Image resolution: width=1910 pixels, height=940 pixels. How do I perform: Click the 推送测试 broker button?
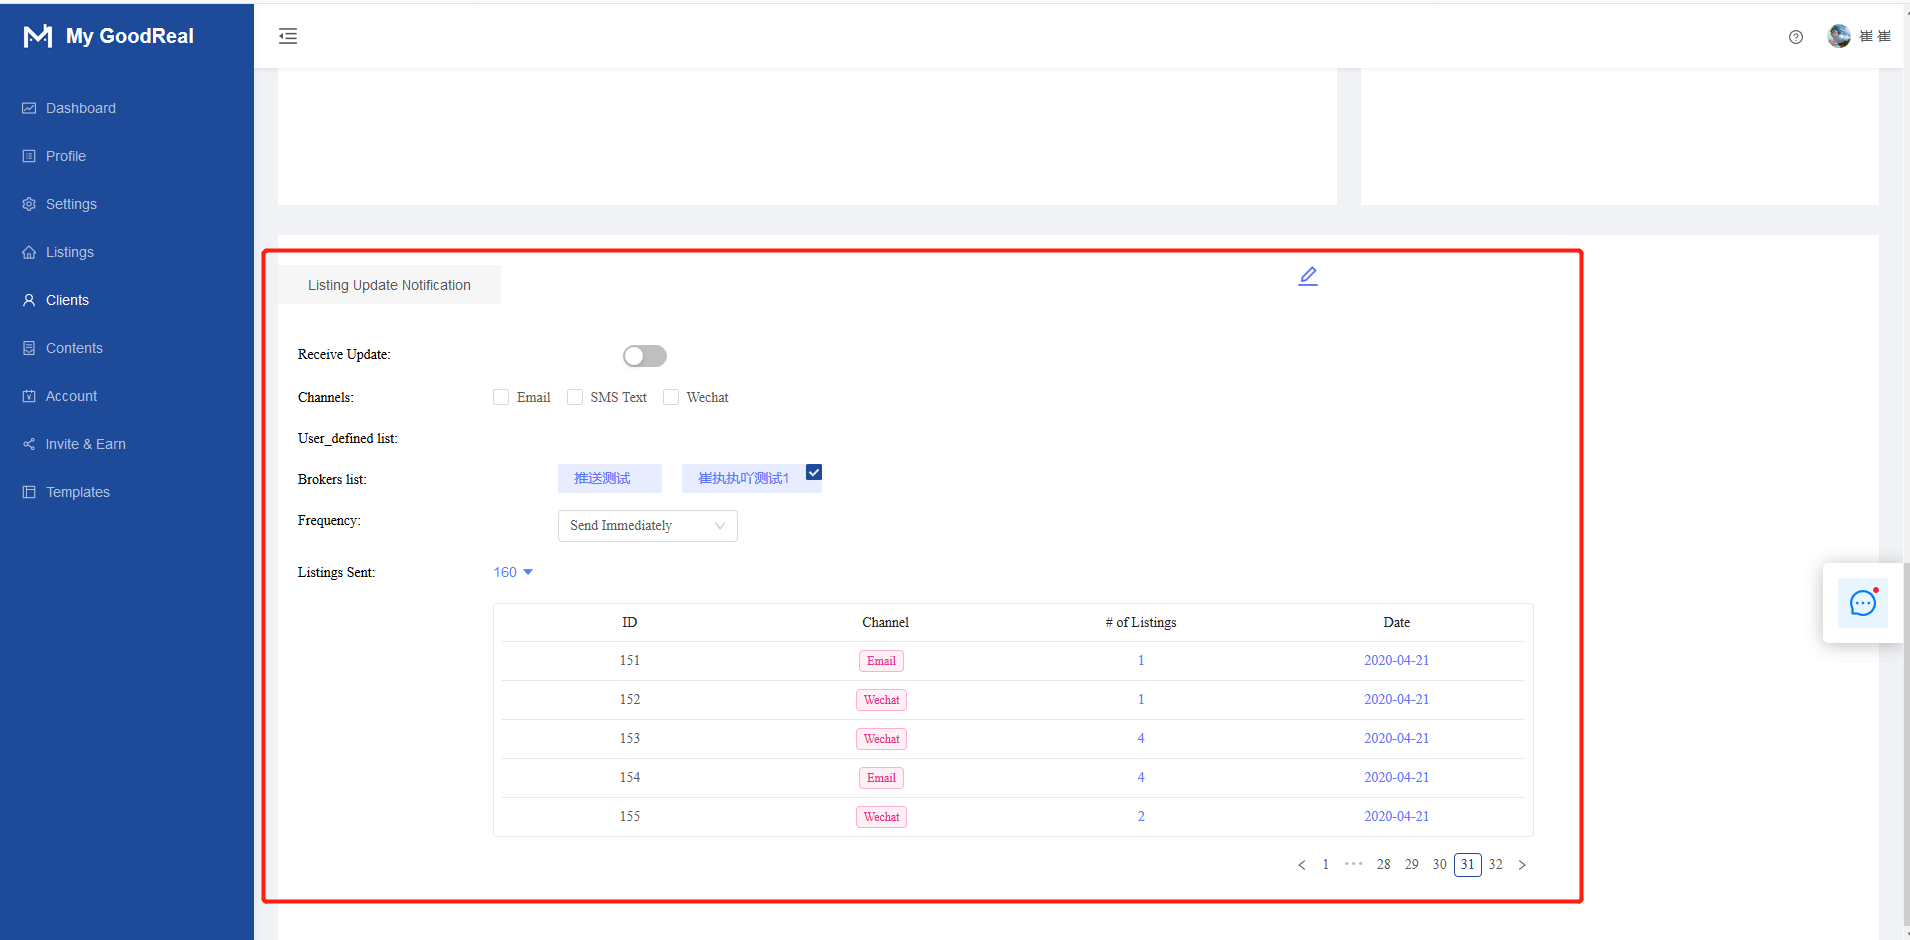608,478
